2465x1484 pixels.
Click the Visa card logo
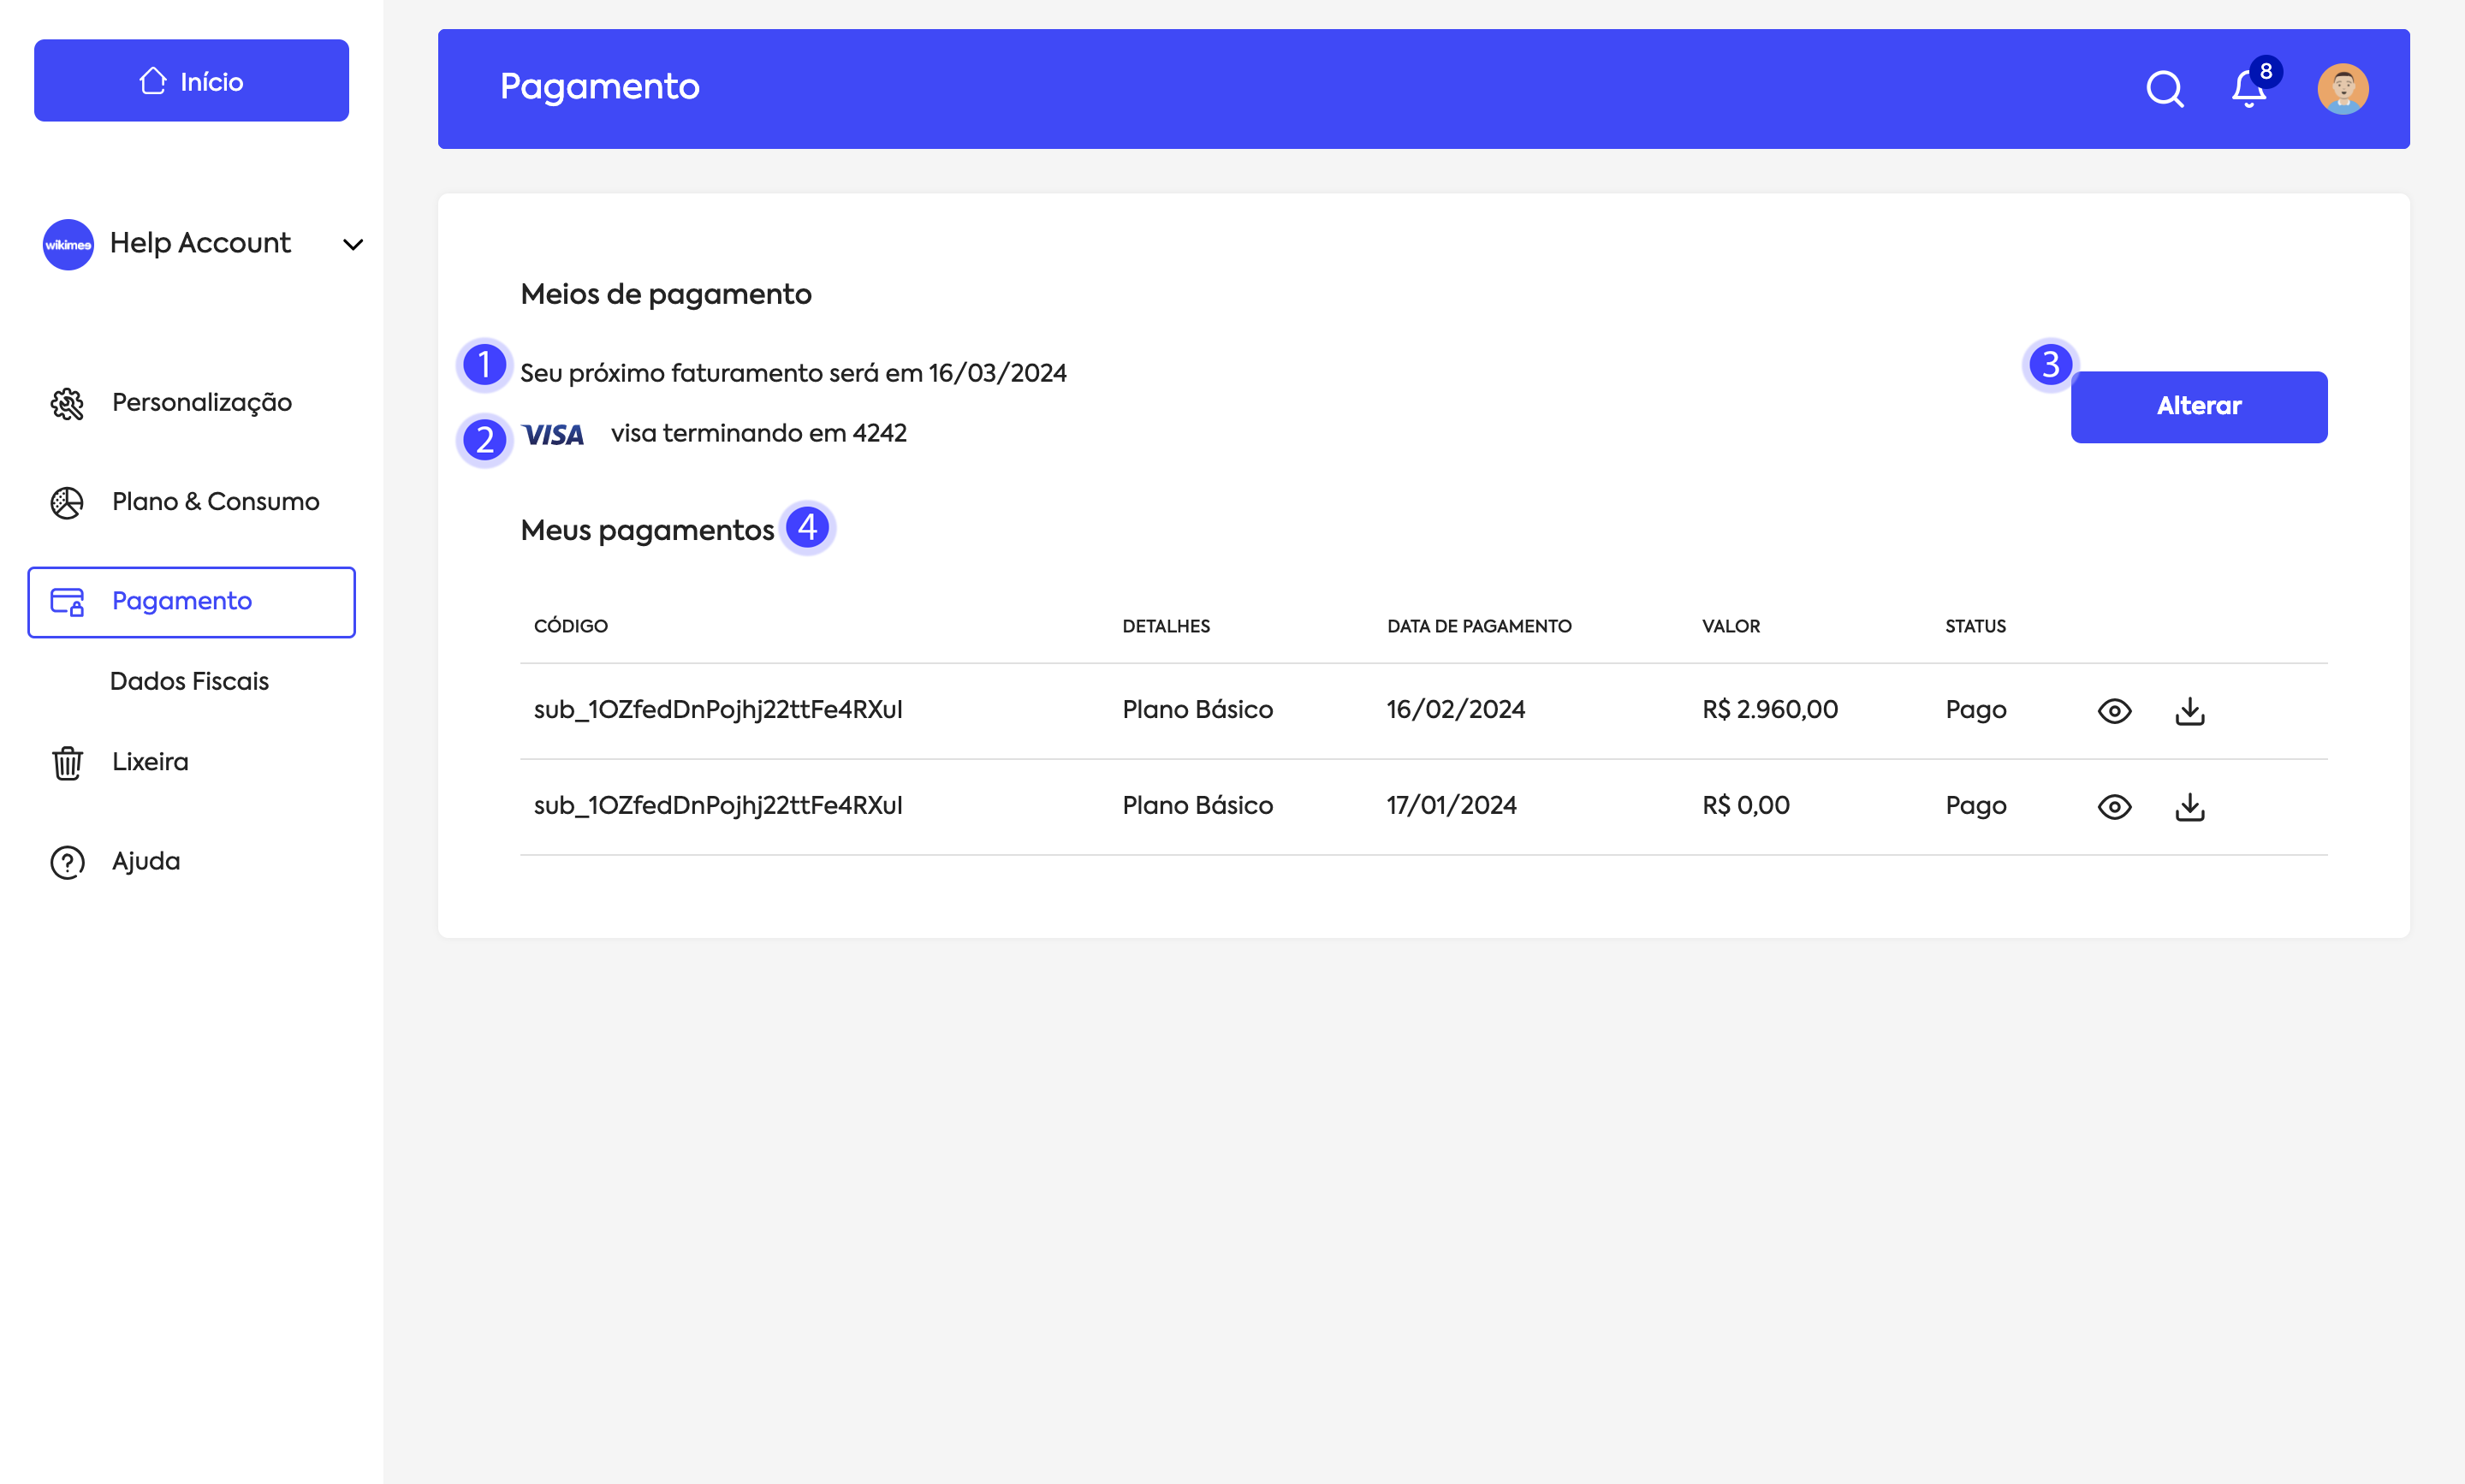[x=553, y=435]
